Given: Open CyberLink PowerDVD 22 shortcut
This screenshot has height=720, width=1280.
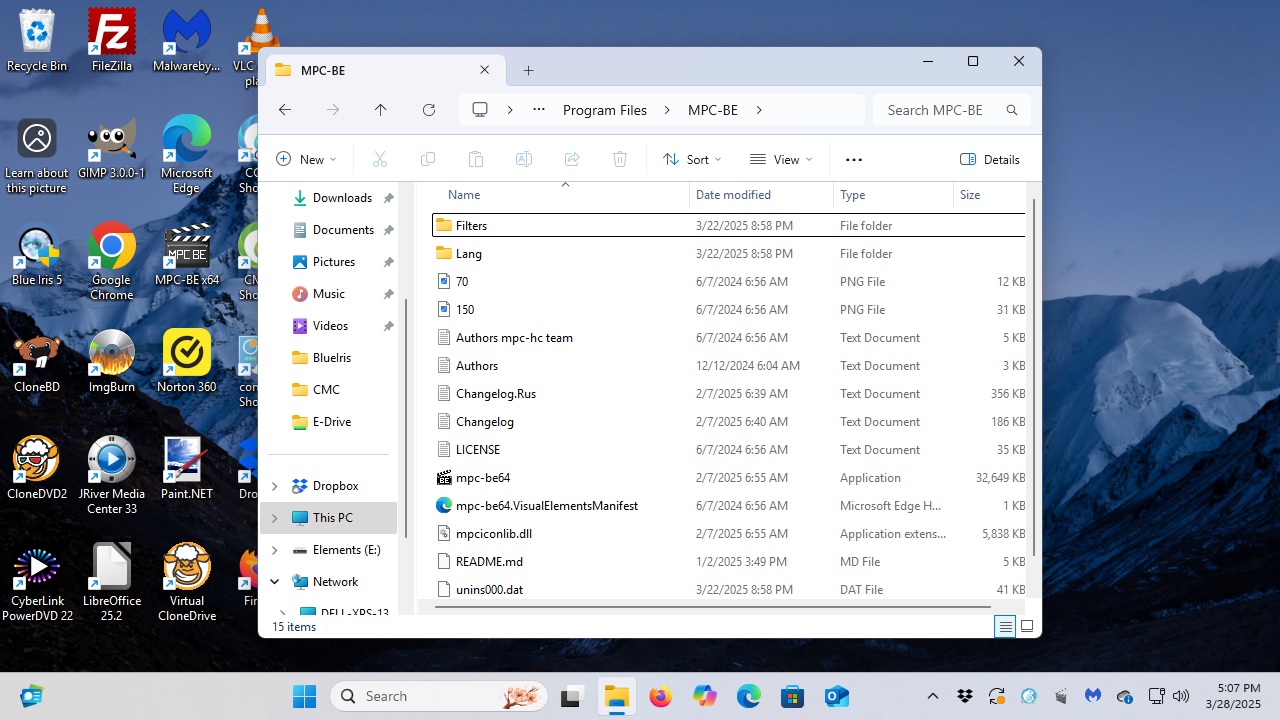Looking at the screenshot, I should (37, 583).
